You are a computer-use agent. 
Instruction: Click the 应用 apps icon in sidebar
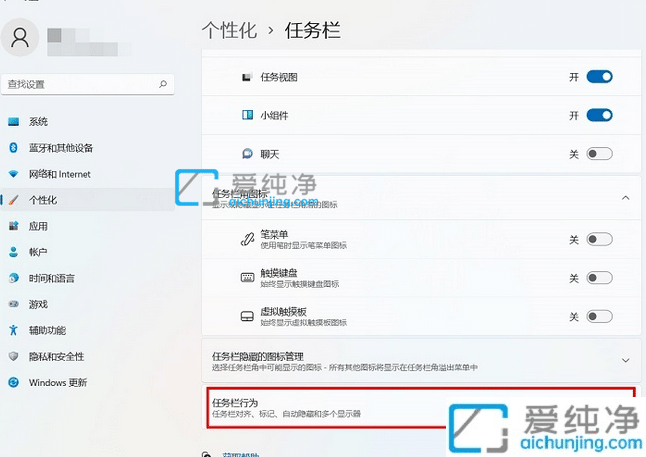14,226
